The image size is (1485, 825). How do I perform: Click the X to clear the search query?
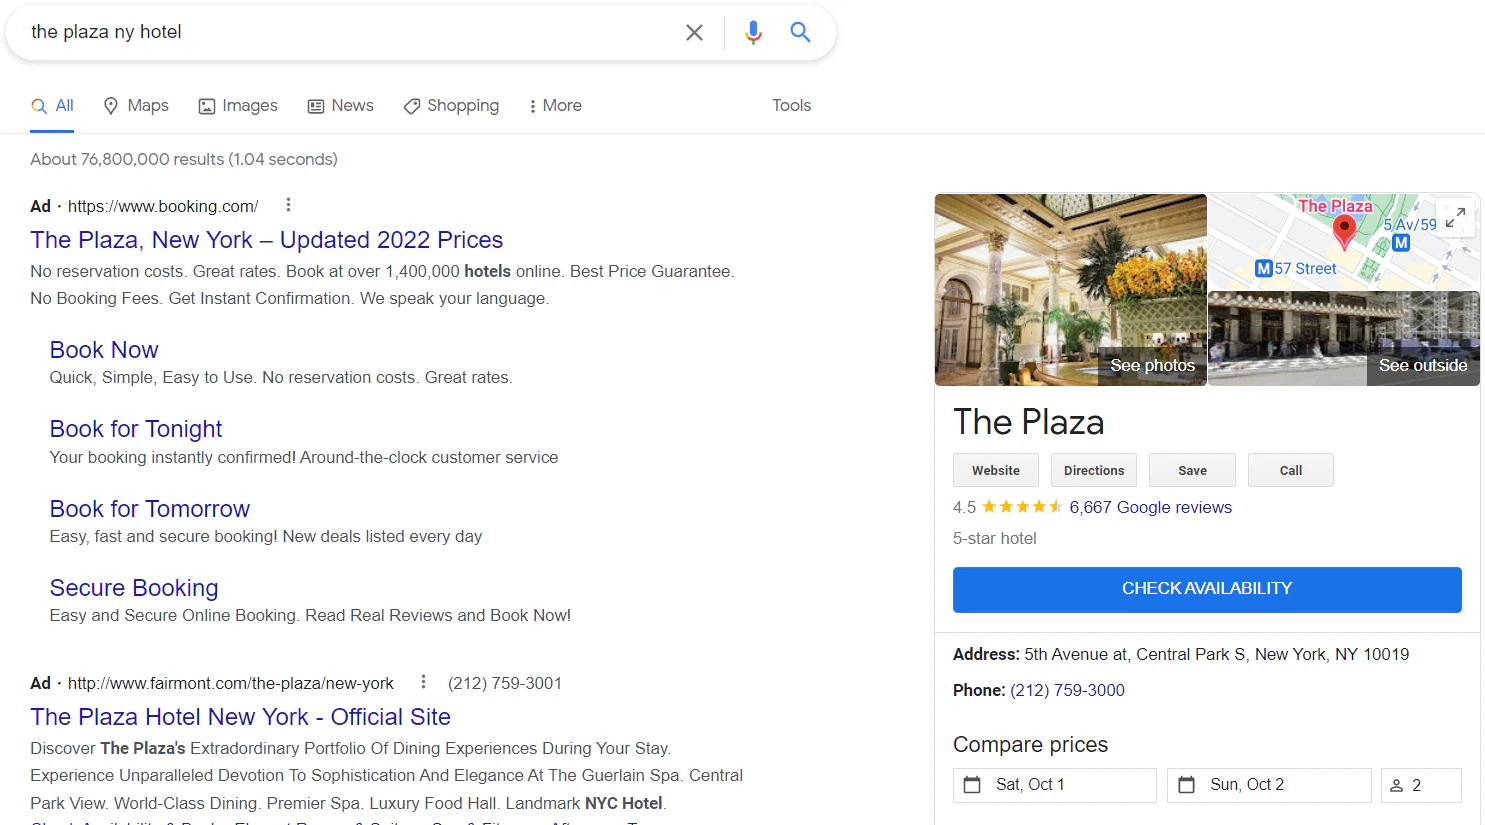(x=694, y=31)
